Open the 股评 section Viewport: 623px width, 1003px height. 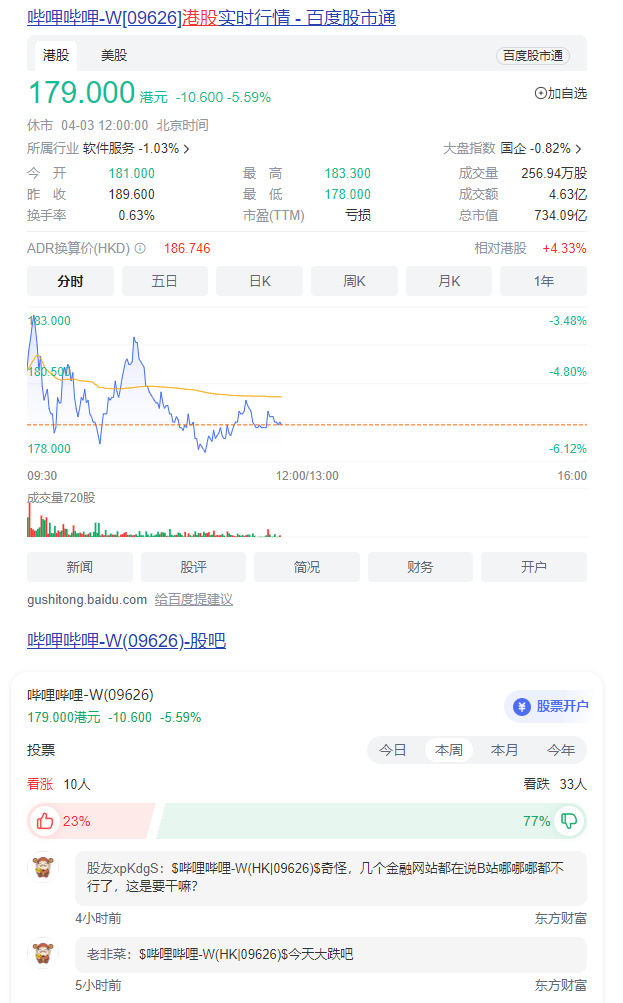(193, 567)
